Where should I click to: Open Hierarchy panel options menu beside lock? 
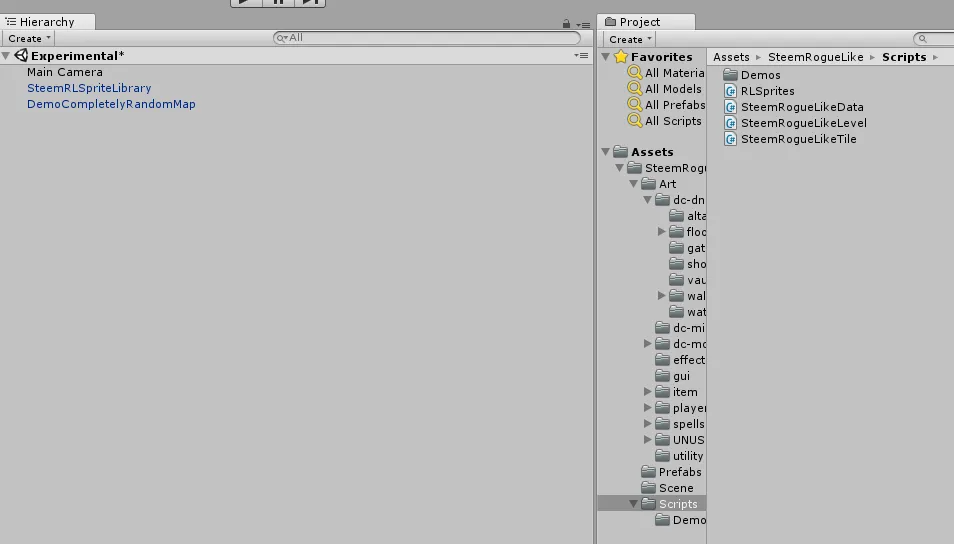click(583, 25)
